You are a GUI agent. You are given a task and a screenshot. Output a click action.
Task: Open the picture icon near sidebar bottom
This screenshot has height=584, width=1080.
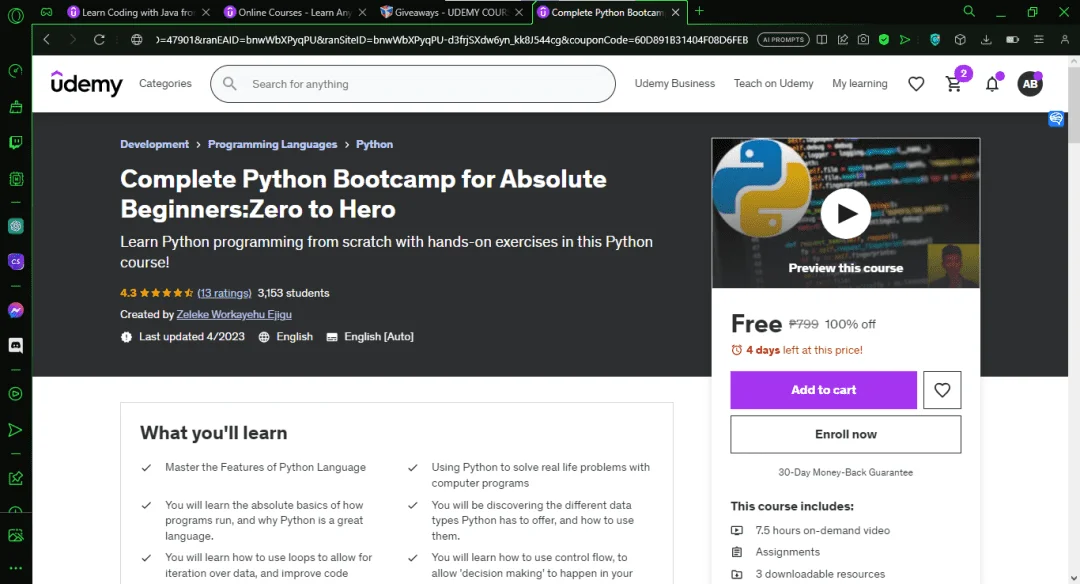pyautogui.click(x=15, y=535)
